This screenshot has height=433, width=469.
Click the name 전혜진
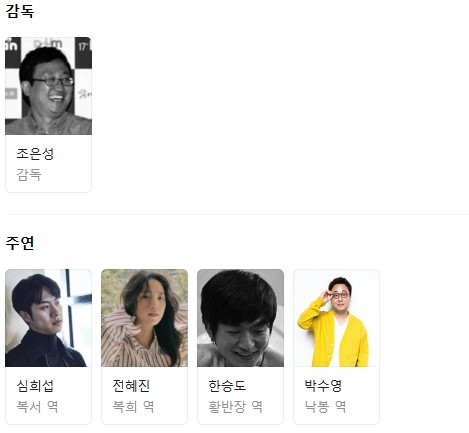click(x=131, y=386)
